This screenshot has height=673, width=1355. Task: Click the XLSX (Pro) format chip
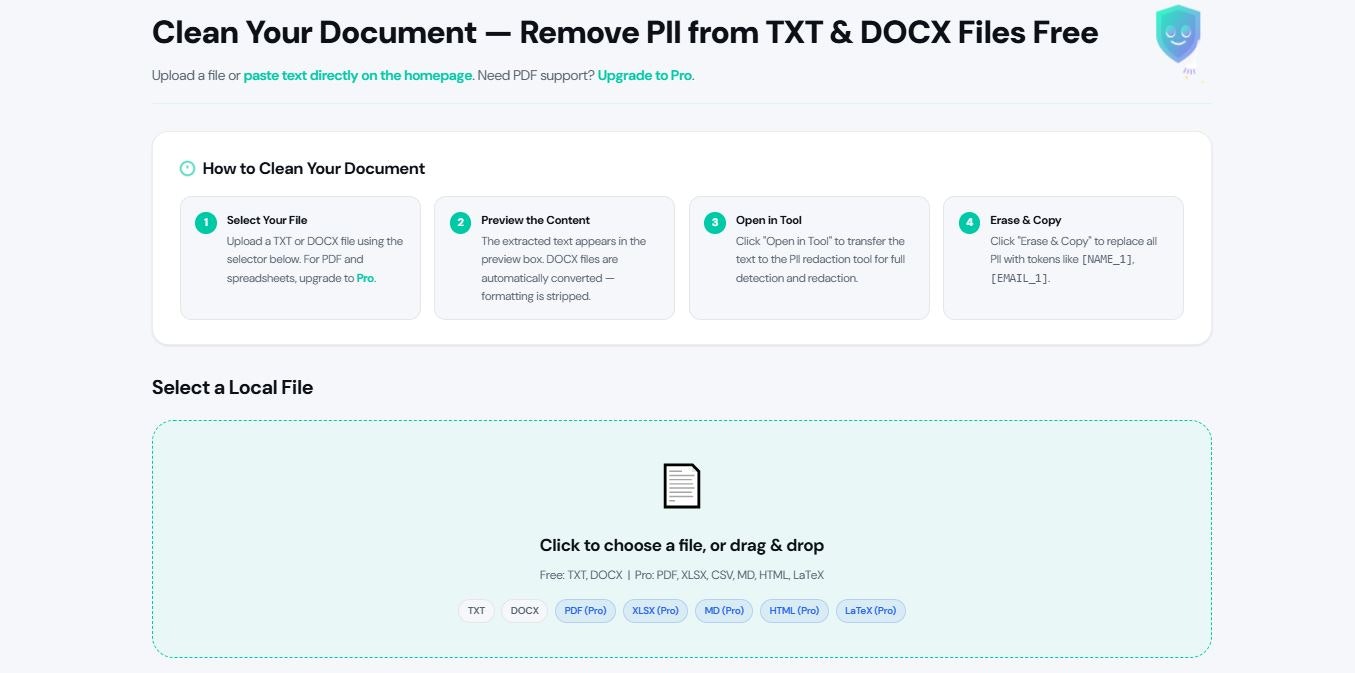655,611
